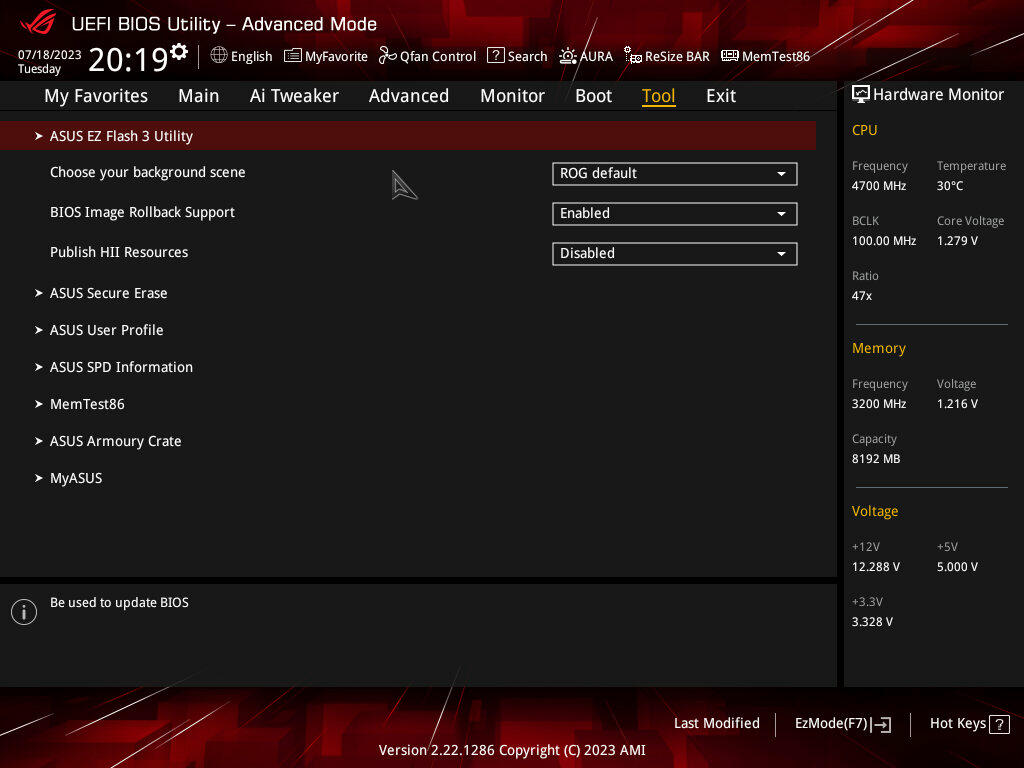Viewport: 1024px width, 768px height.
Task: Click CPU Ratio value 47x
Action: [x=862, y=296]
